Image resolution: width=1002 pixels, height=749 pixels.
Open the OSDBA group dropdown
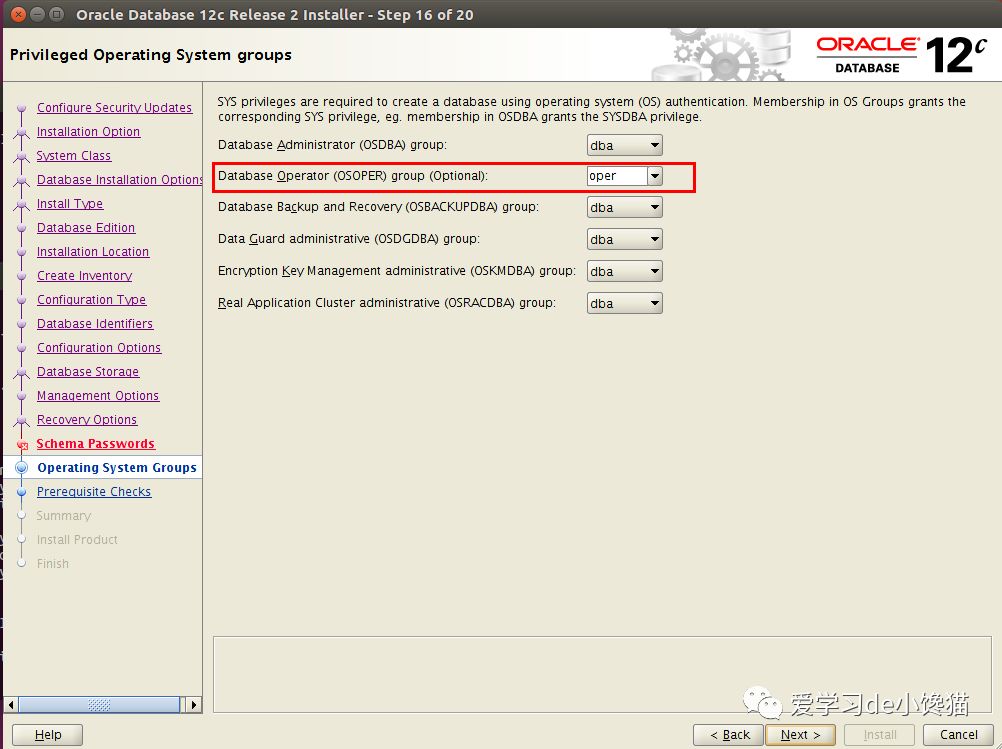click(x=624, y=145)
